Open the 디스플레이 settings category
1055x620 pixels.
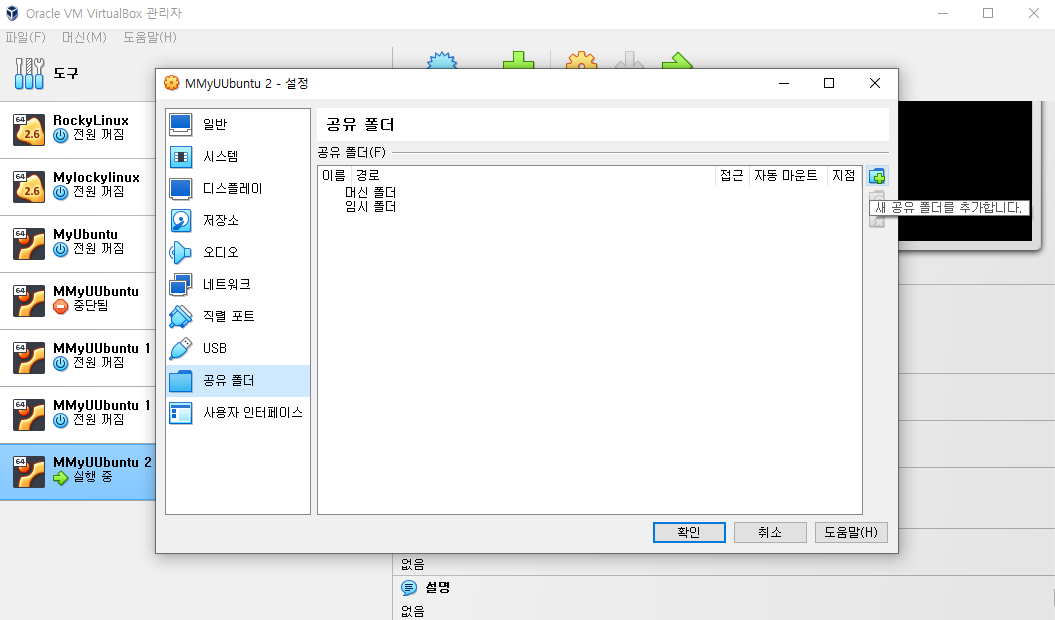238,188
